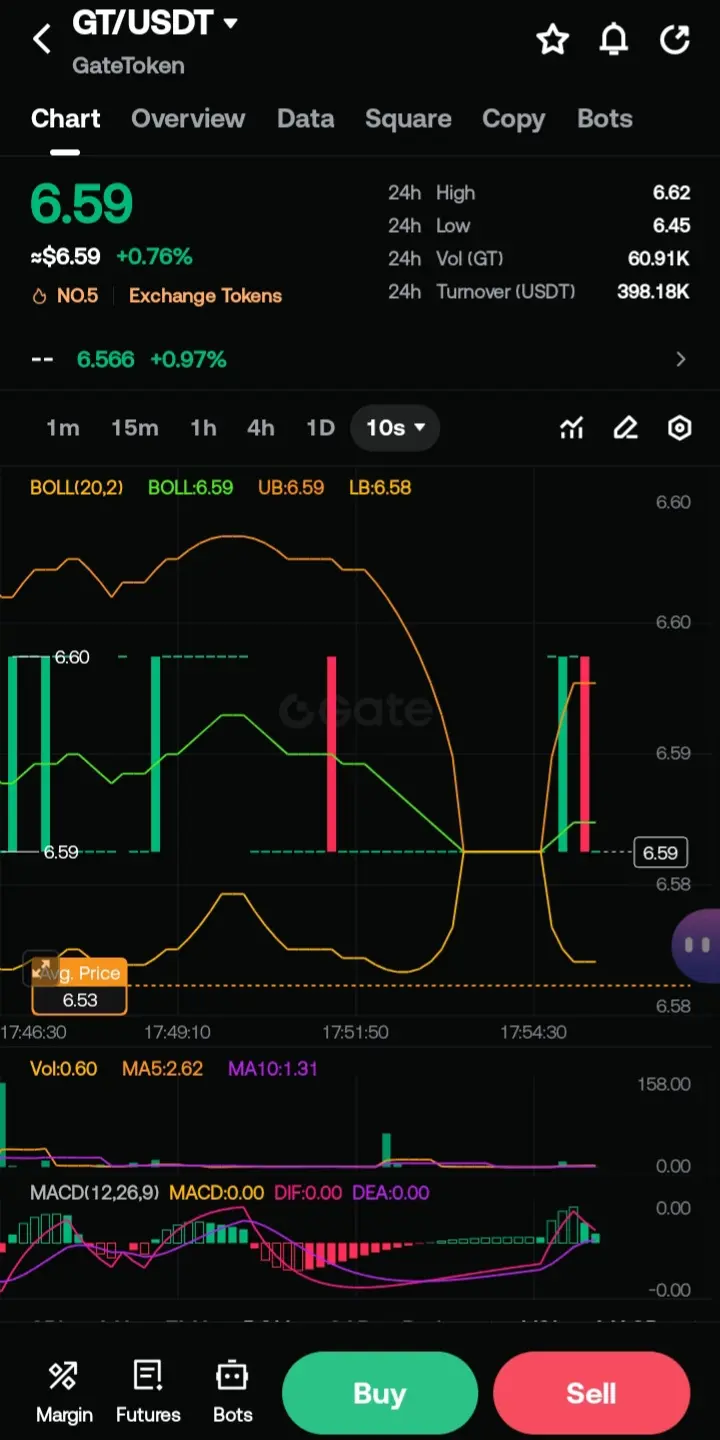The width and height of the screenshot is (720, 1440).
Task: Tap the Vol:0.60 volume label
Action: [x=64, y=1069]
